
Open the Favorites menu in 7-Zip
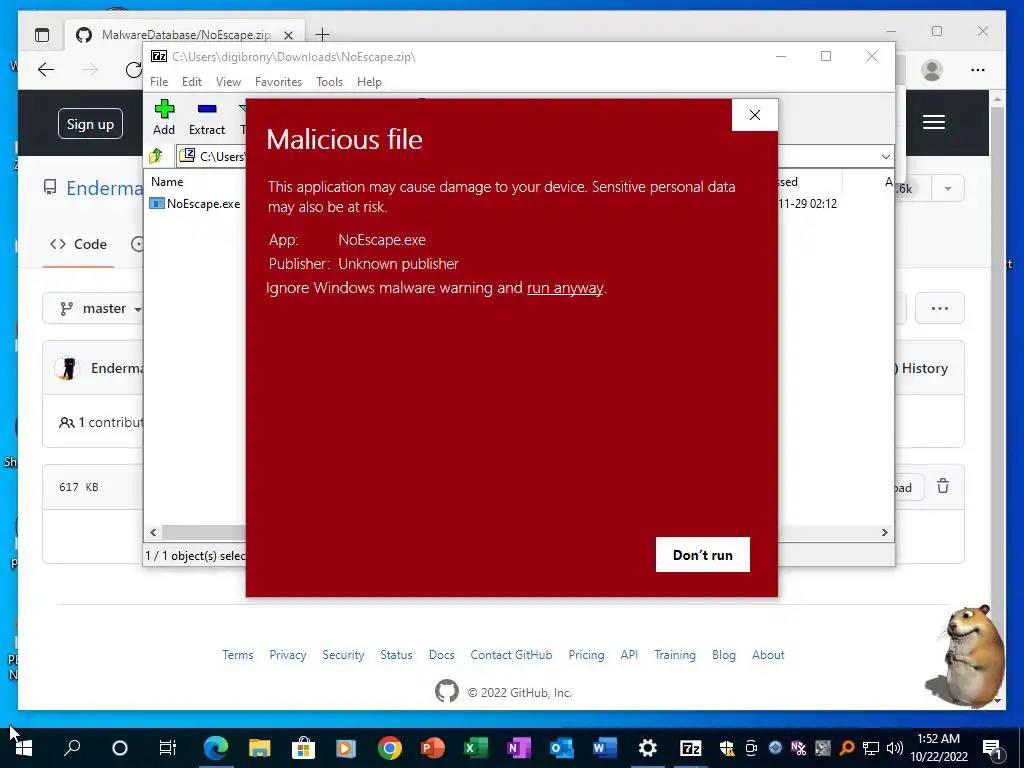coord(278,82)
